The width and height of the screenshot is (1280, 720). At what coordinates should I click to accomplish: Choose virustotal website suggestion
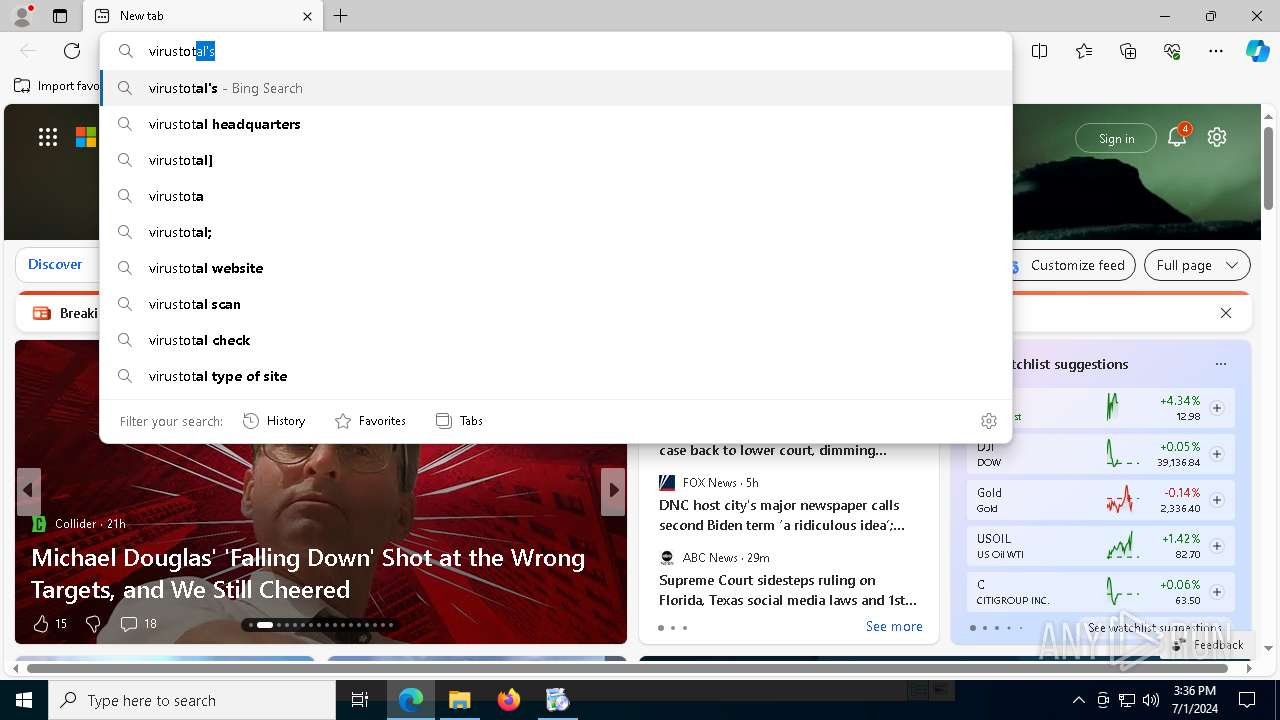tap(556, 268)
